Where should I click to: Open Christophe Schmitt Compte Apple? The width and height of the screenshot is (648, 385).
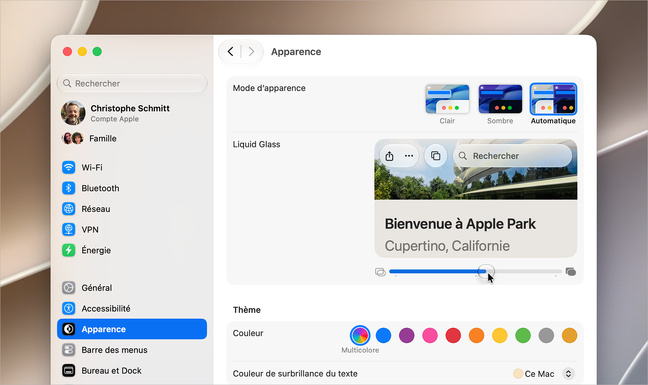click(x=132, y=113)
